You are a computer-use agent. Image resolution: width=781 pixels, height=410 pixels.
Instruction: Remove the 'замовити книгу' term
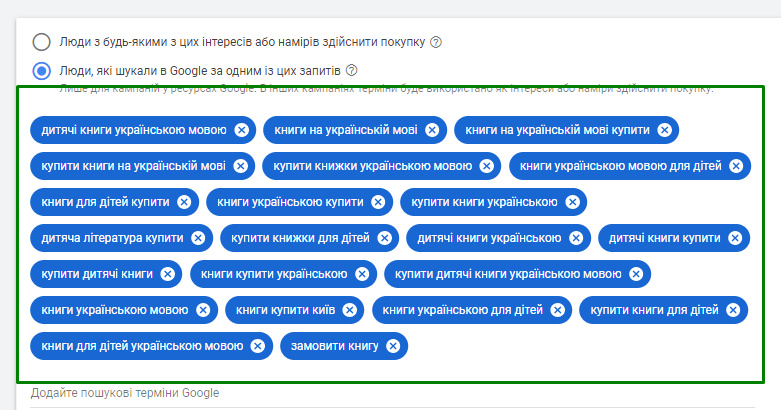(x=393, y=346)
